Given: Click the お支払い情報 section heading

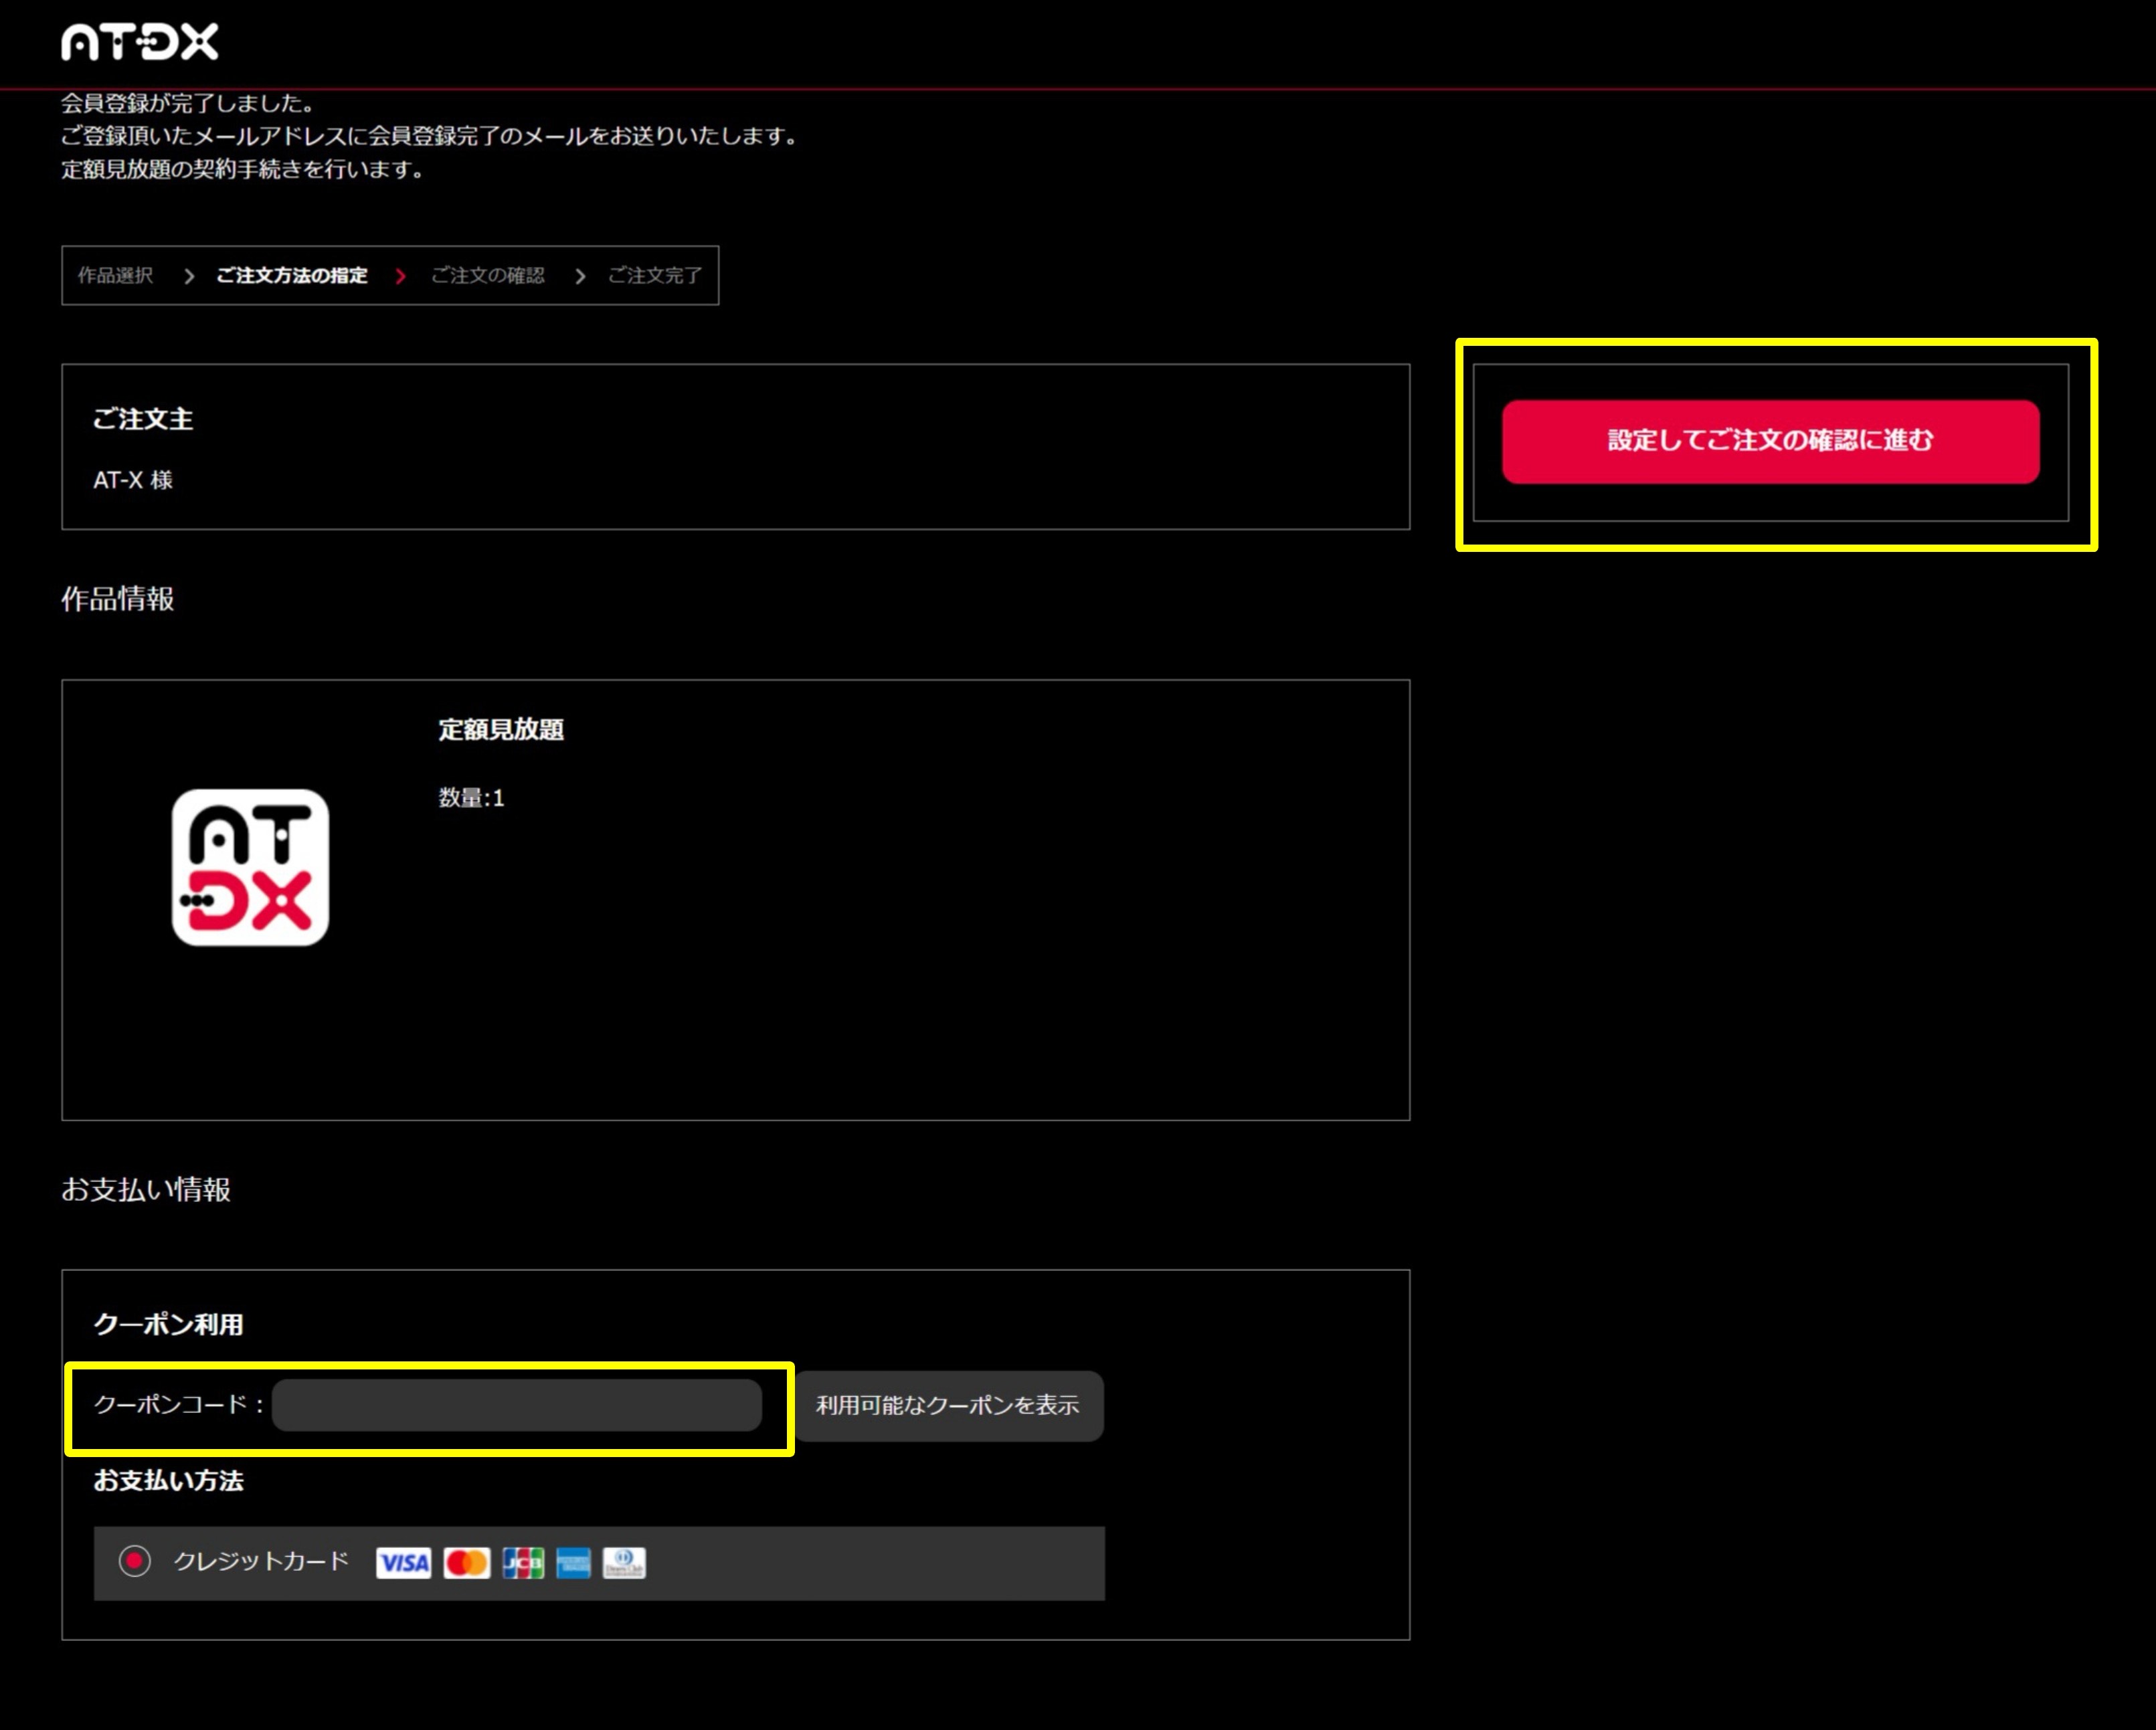Looking at the screenshot, I should click(x=146, y=1189).
